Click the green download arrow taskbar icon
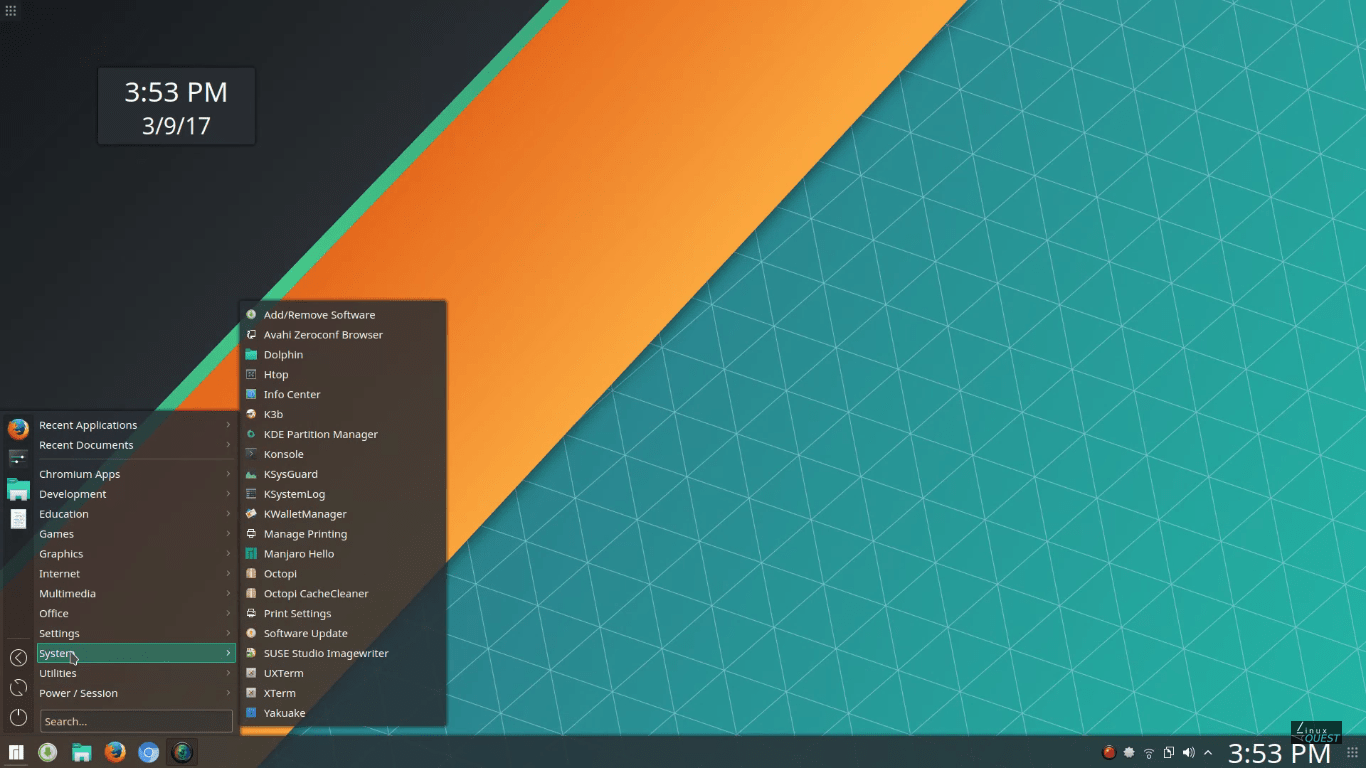The width and height of the screenshot is (1366, 768). 47,752
